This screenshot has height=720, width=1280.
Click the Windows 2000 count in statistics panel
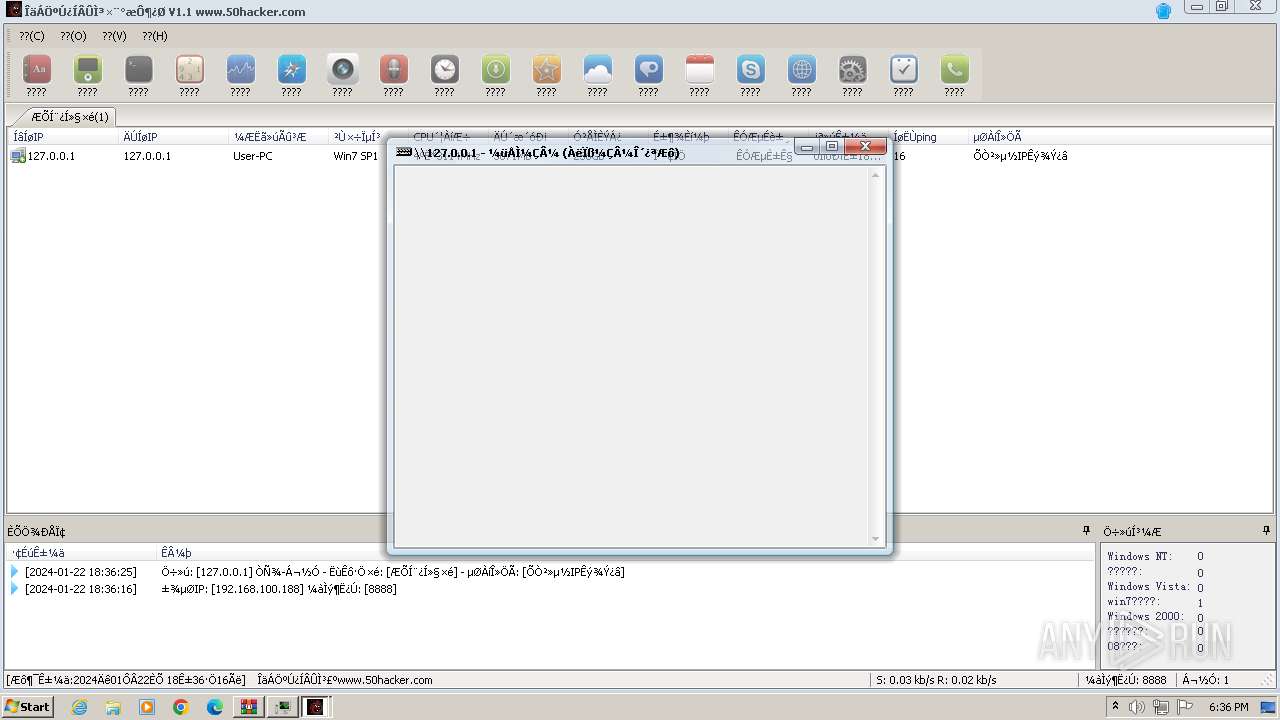click(1200, 618)
